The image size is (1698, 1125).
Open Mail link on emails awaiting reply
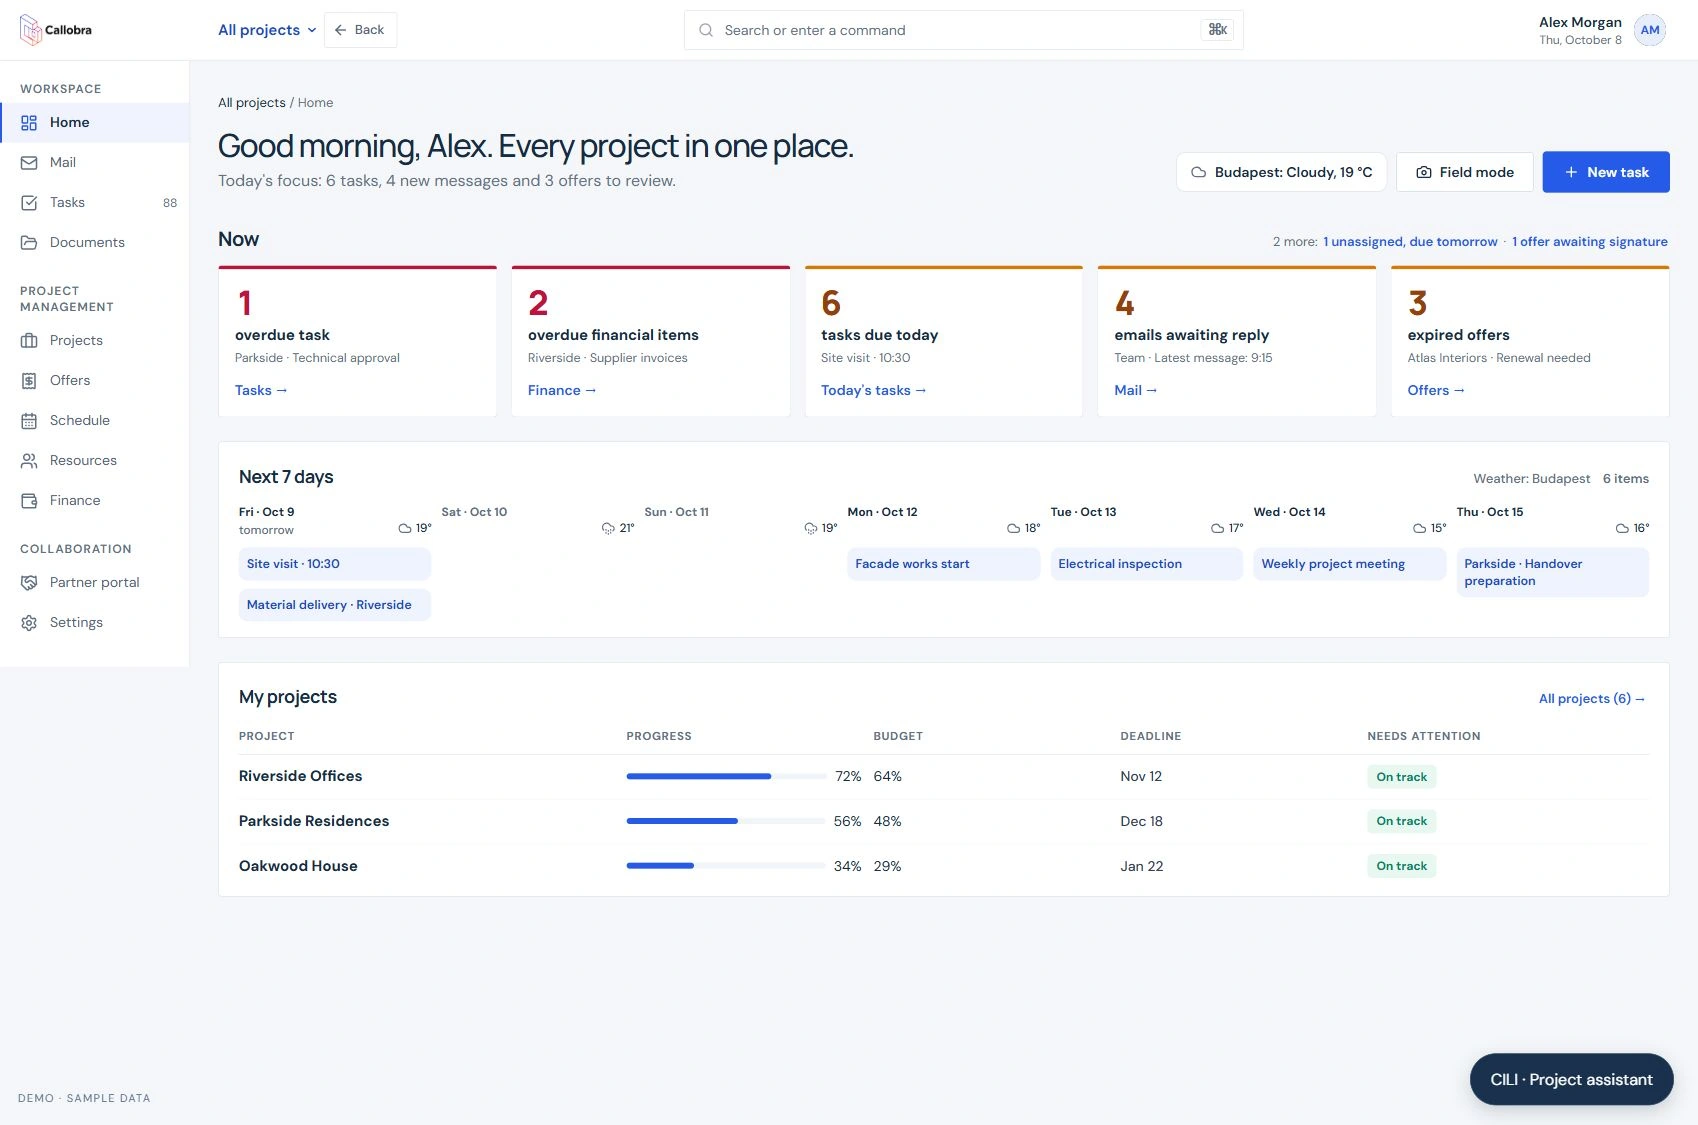(x=1136, y=391)
